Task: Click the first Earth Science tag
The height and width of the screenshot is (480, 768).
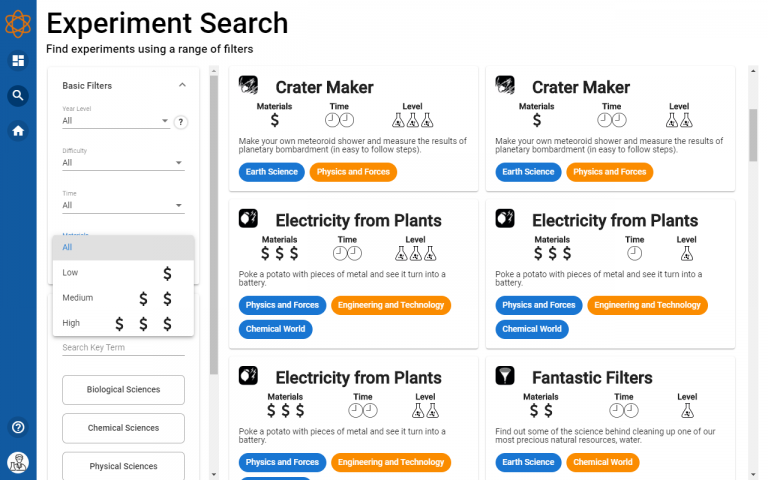Action: tap(270, 172)
